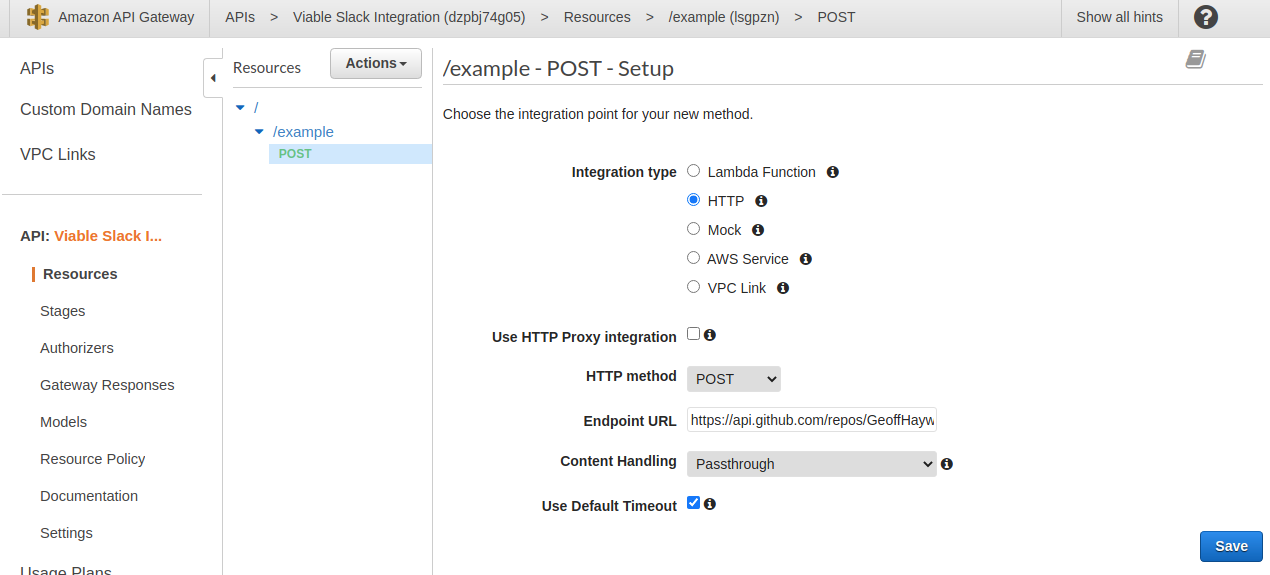Open Documentation section in sidebar
1270x575 pixels.
(89, 496)
